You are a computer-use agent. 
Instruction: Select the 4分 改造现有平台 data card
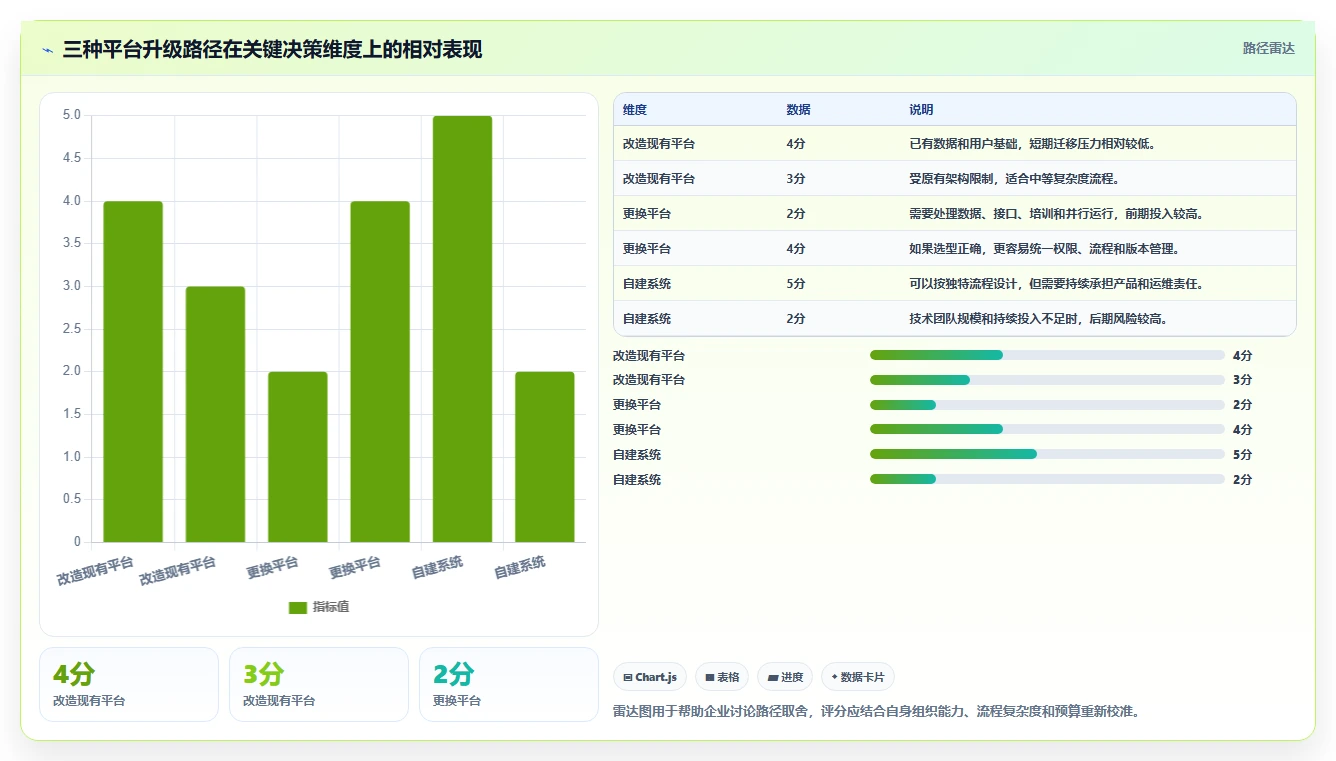tap(129, 684)
